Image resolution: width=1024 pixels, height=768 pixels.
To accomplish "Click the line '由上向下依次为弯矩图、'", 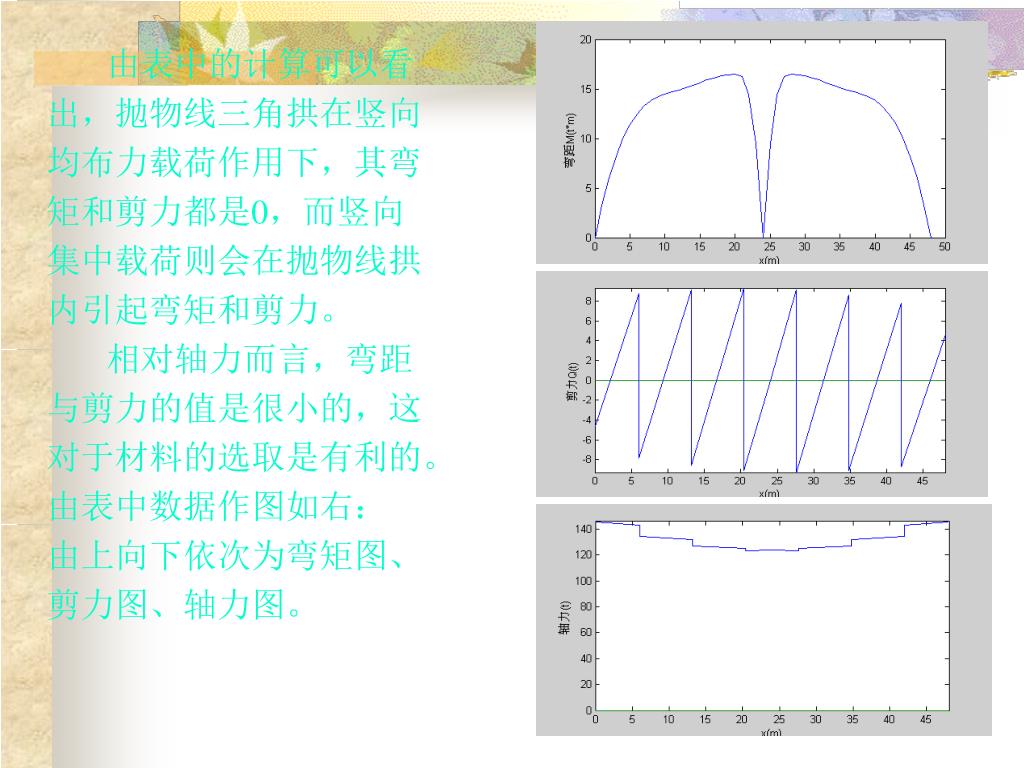I will coord(227,556).
